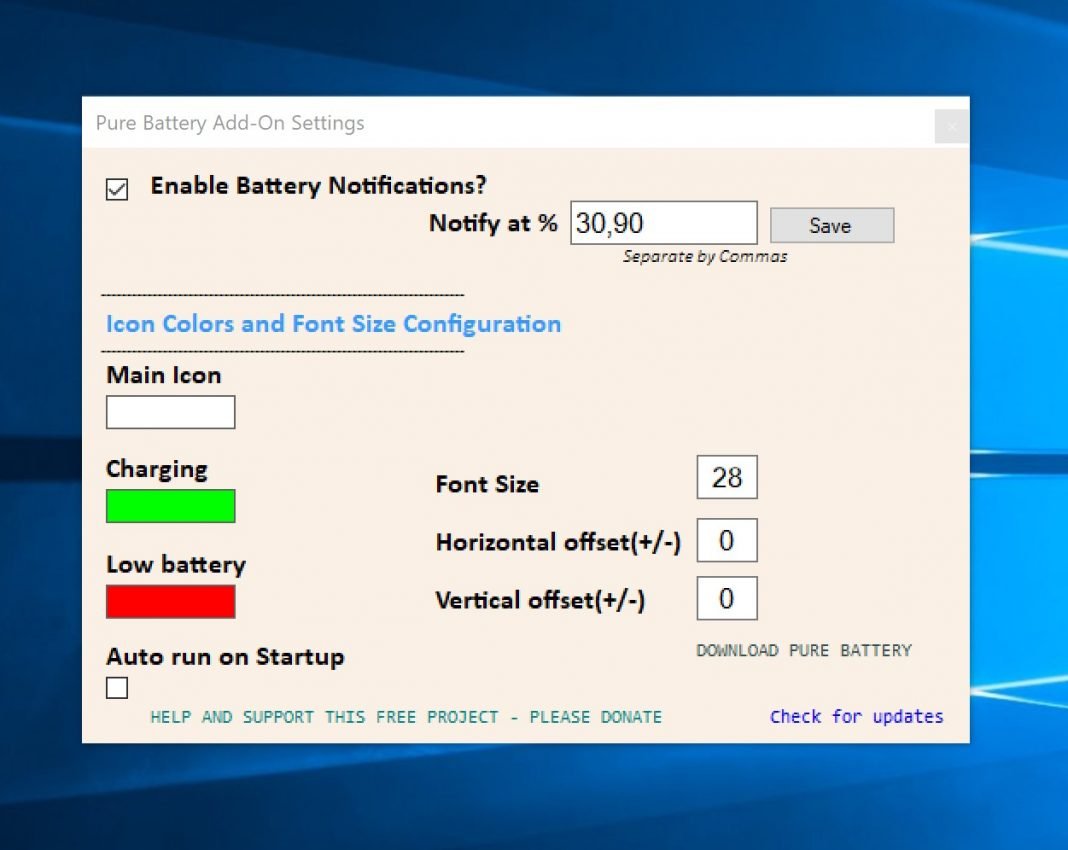Click the 'Horizontal offset(+/-)' label
This screenshot has height=850, width=1068.
(558, 542)
